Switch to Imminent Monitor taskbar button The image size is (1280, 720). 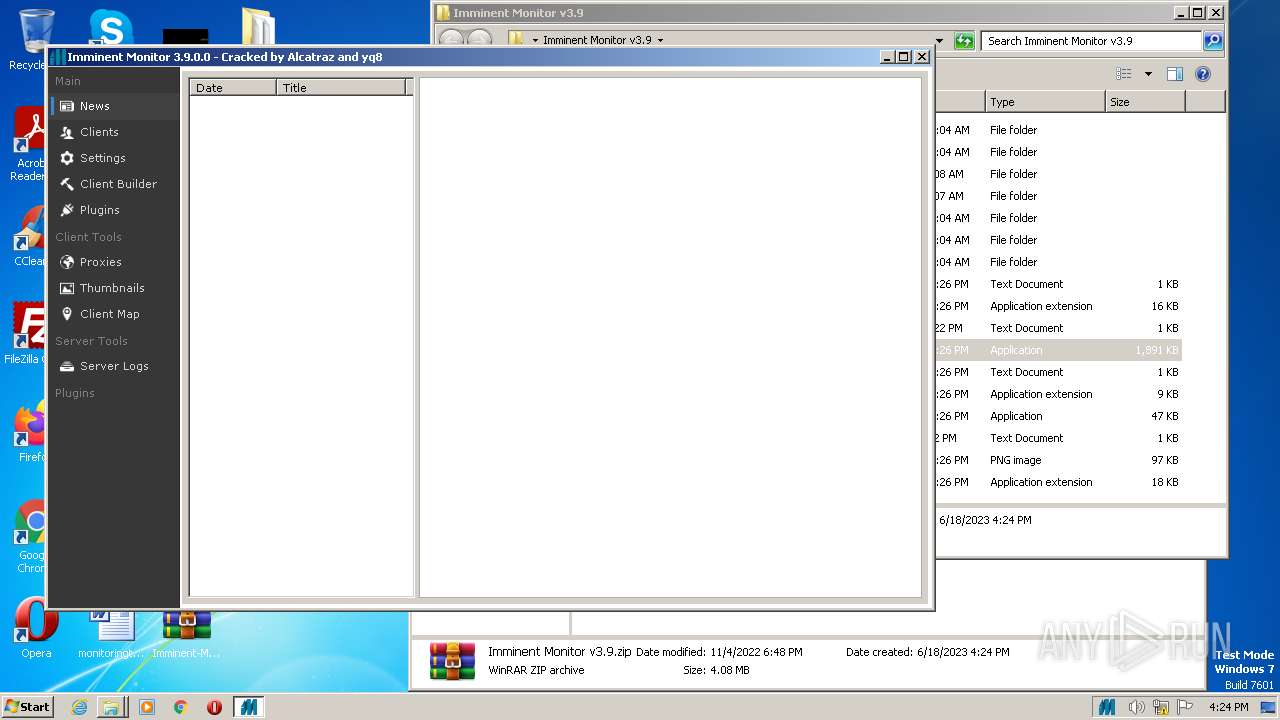248,707
